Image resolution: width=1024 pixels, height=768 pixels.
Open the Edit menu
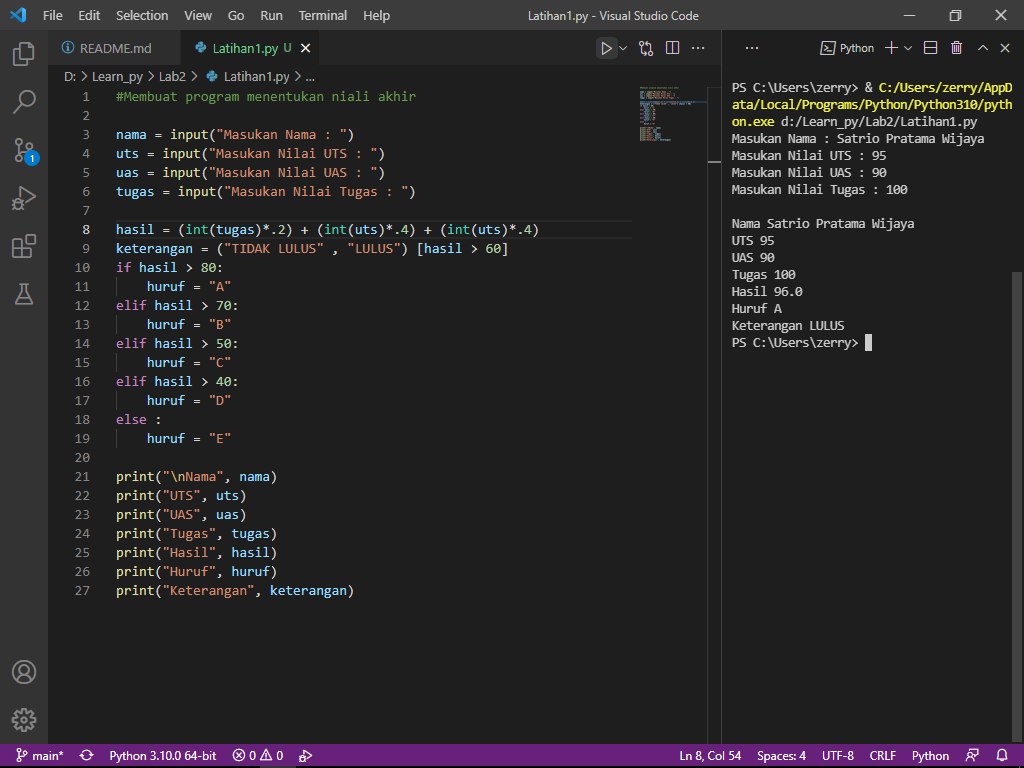[x=89, y=16]
